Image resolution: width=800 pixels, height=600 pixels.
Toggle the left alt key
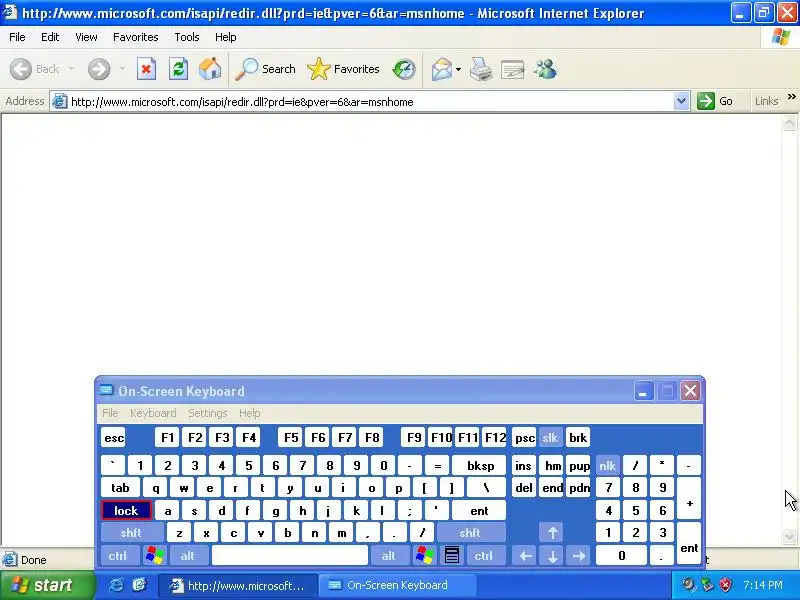coord(188,555)
